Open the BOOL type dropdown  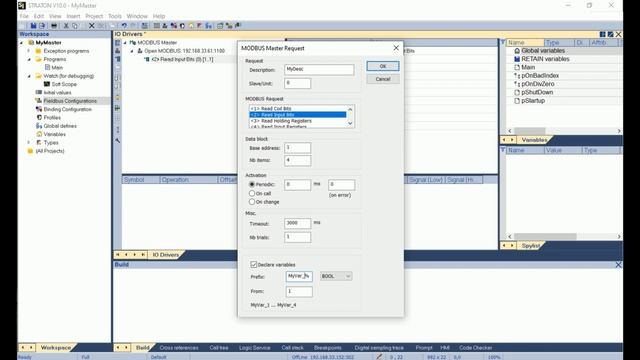pyautogui.click(x=336, y=276)
